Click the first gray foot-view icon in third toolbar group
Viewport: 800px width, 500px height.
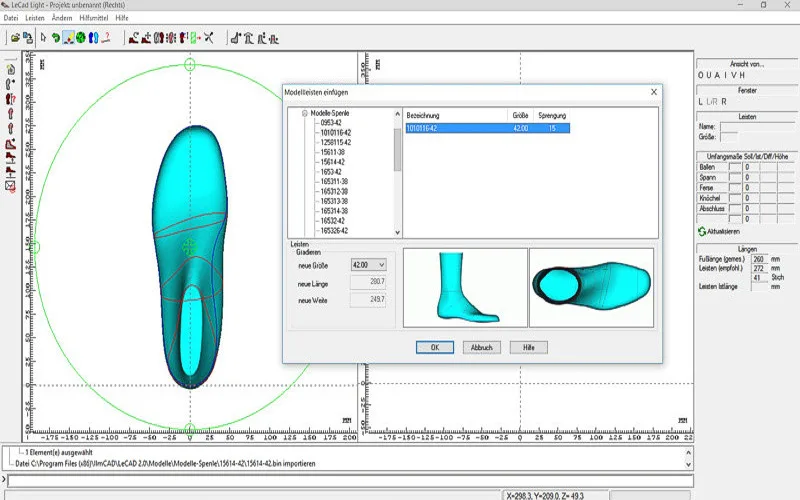pyautogui.click(x=236, y=38)
